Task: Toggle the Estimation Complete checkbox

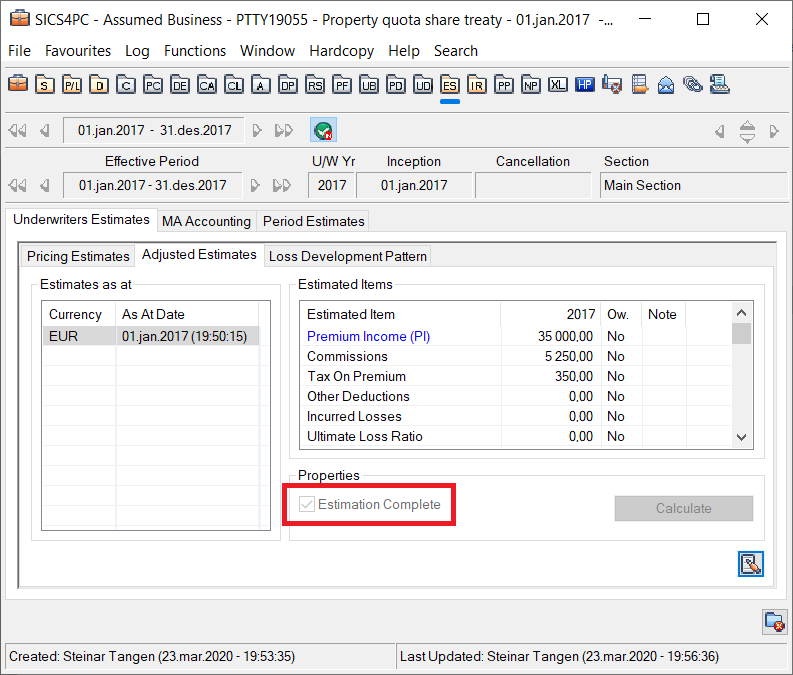Action: [306, 505]
